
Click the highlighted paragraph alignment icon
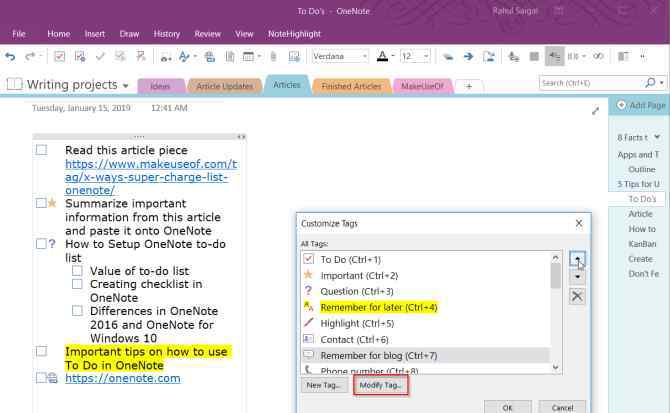click(555, 56)
